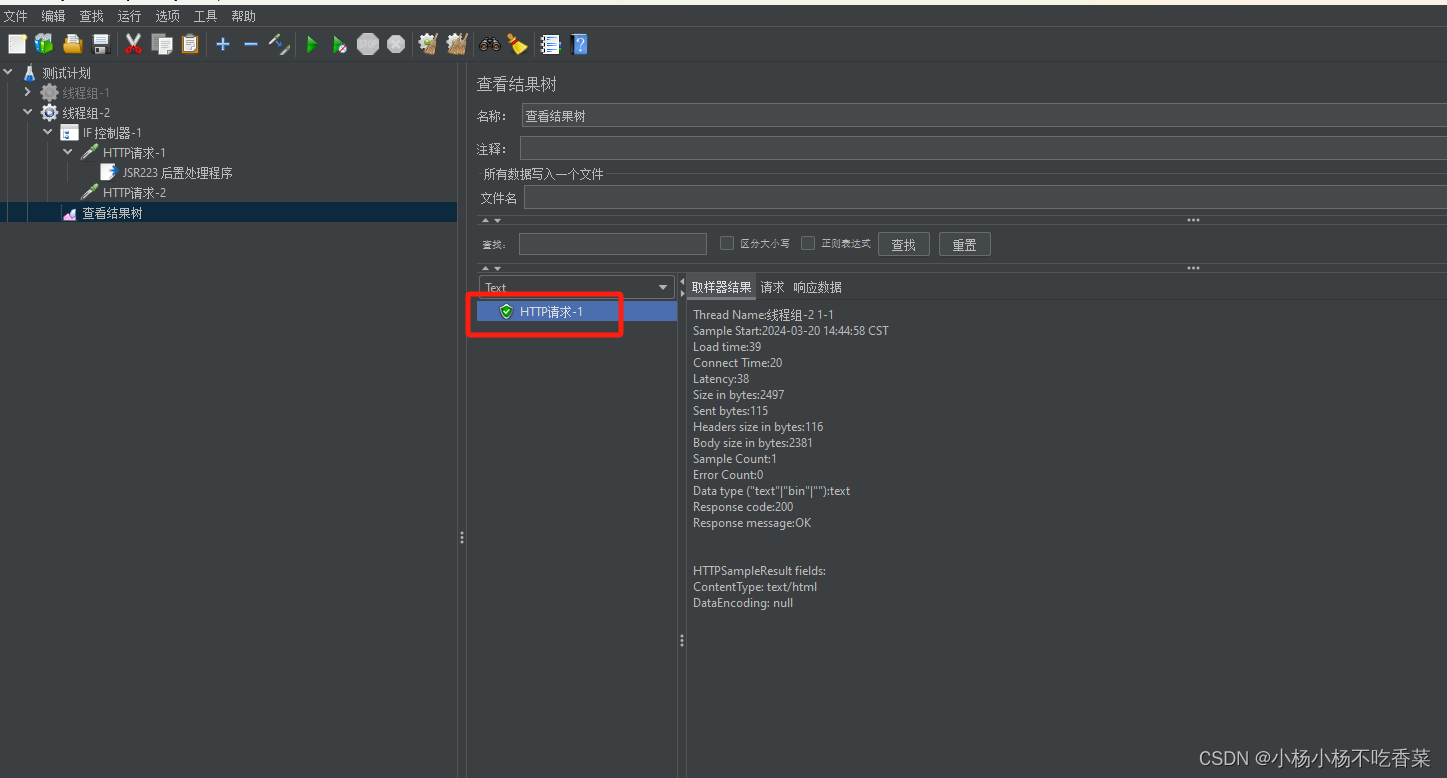Select HTTP请求-2 in the tree
The width and height of the screenshot is (1447, 778).
click(134, 192)
